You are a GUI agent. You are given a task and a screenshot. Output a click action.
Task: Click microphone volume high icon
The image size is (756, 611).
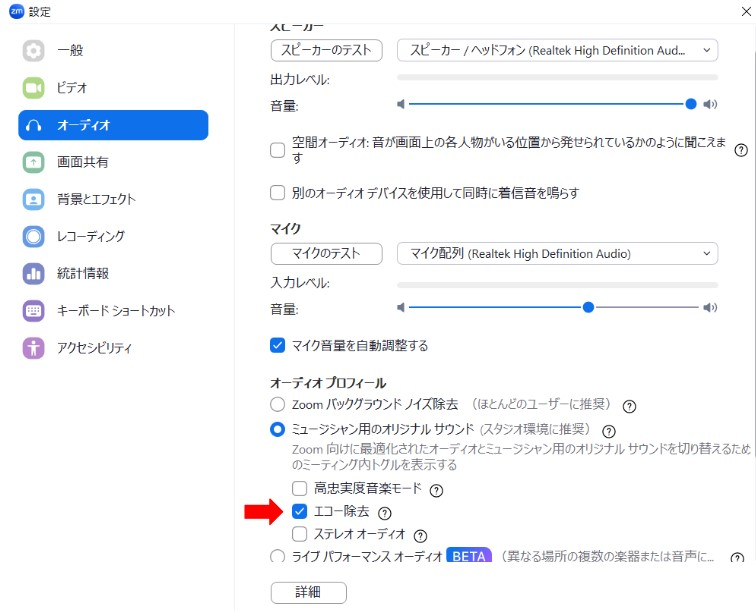(x=710, y=308)
